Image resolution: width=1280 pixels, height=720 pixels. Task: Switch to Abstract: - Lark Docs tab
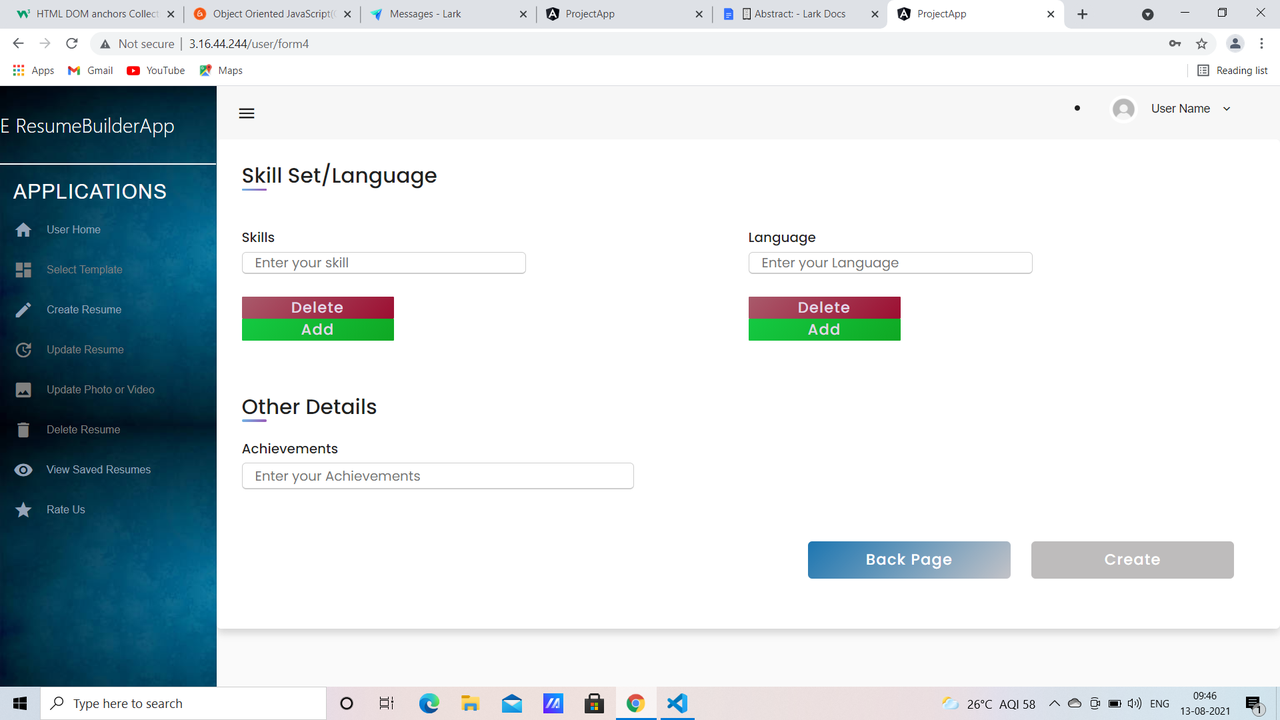799,14
